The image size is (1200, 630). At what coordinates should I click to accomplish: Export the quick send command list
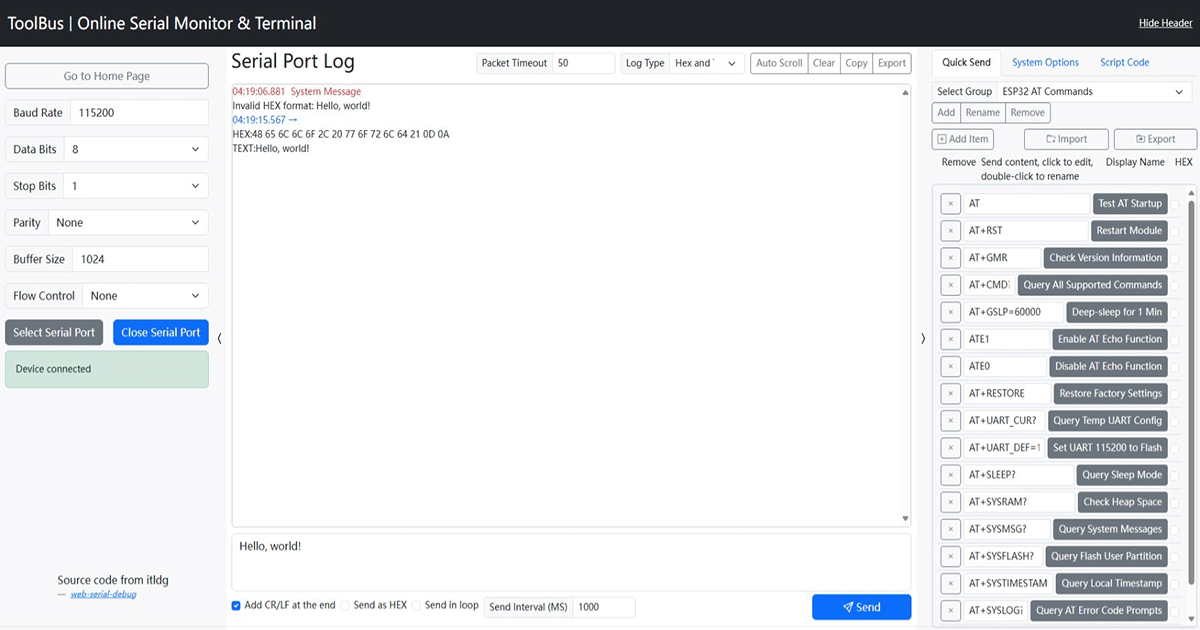[1155, 138]
